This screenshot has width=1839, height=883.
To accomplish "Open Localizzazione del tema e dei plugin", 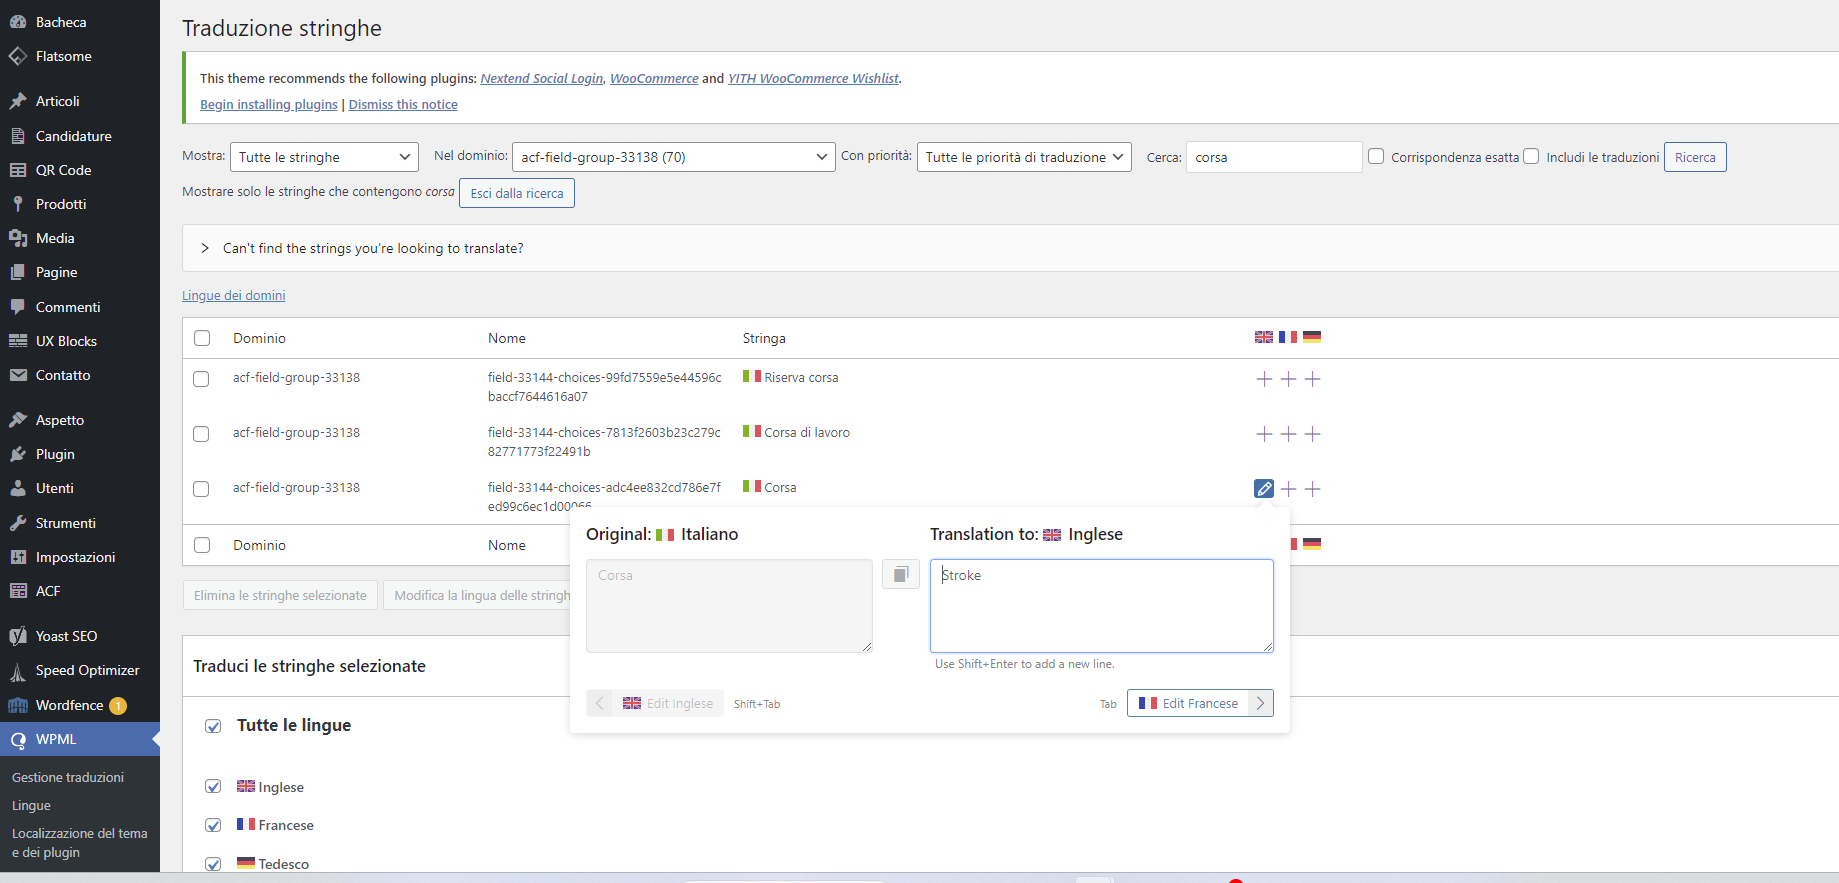I will click(80, 843).
